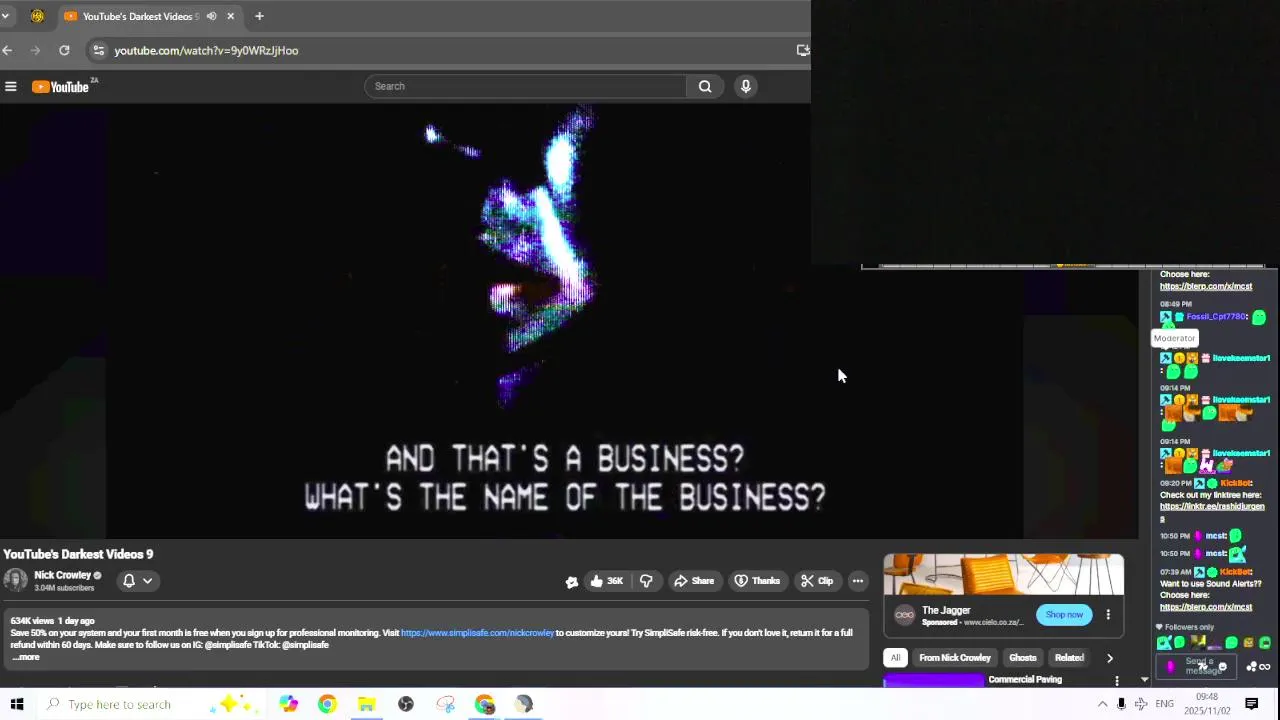Select the Ghosts filter chip

[x=1023, y=658]
